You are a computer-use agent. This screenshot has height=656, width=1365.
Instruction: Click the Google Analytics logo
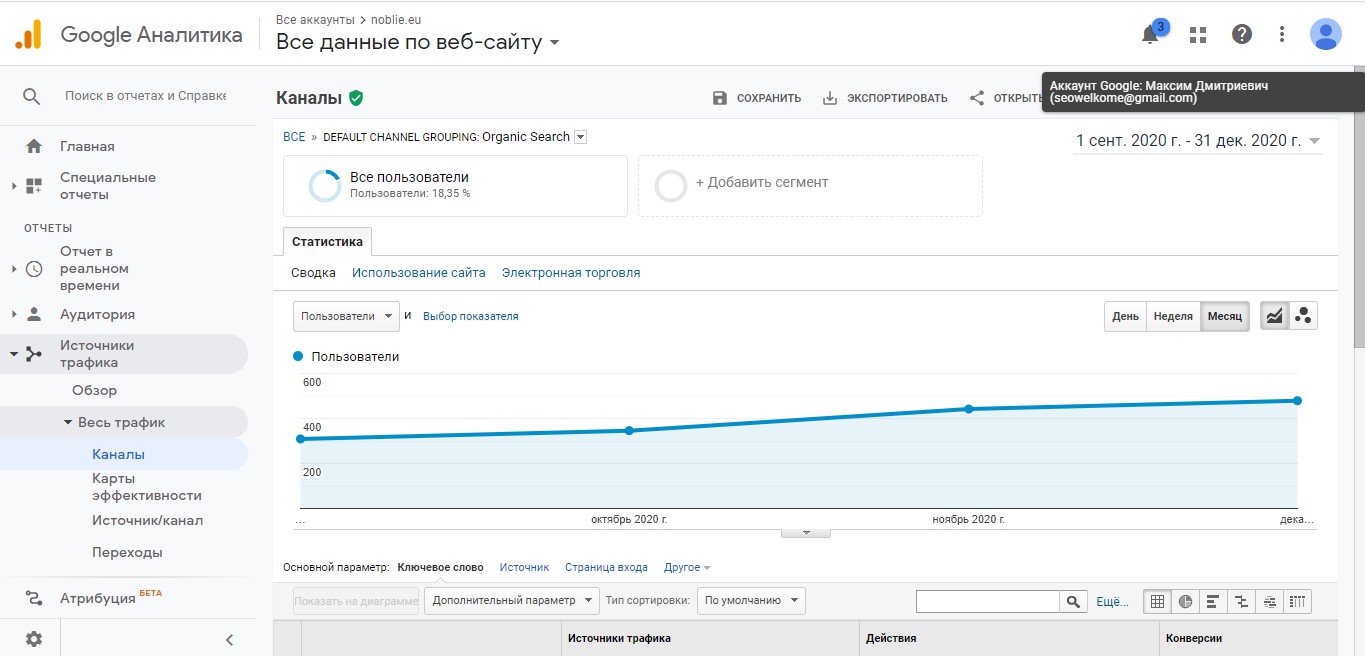[x=28, y=34]
